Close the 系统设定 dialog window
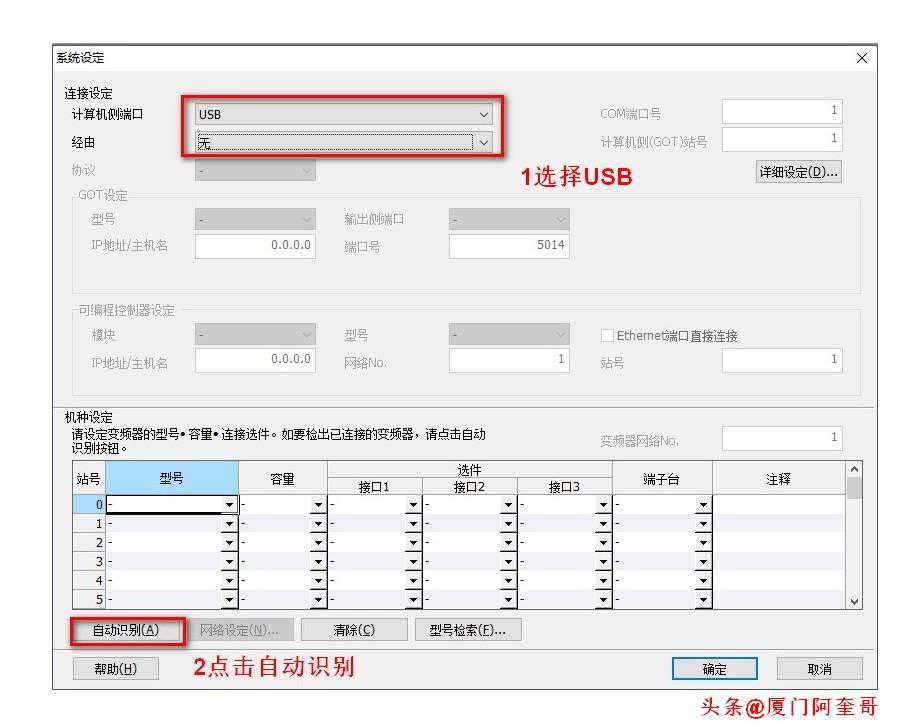This screenshot has height=726, width=917. 862,59
